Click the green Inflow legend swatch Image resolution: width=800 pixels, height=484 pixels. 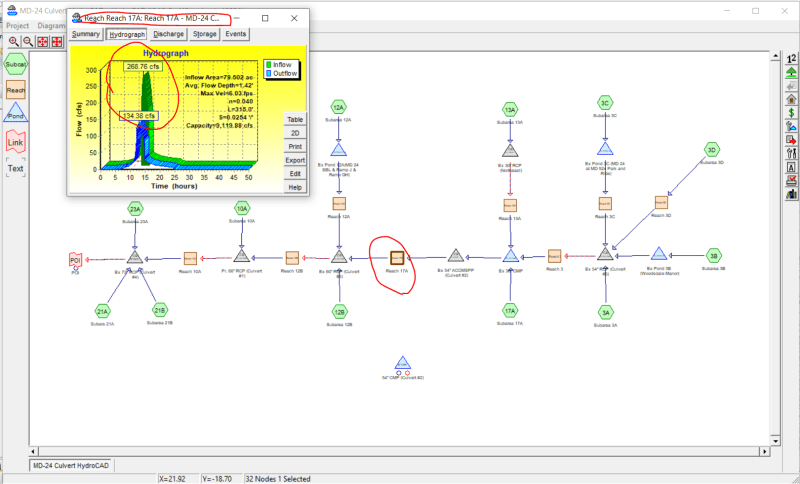[x=268, y=65]
